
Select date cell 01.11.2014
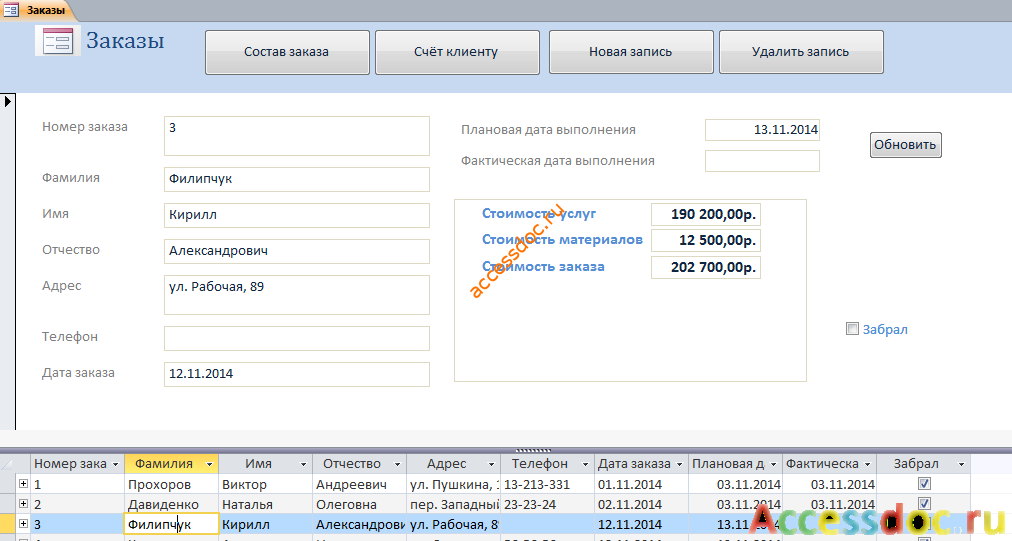coord(642,484)
